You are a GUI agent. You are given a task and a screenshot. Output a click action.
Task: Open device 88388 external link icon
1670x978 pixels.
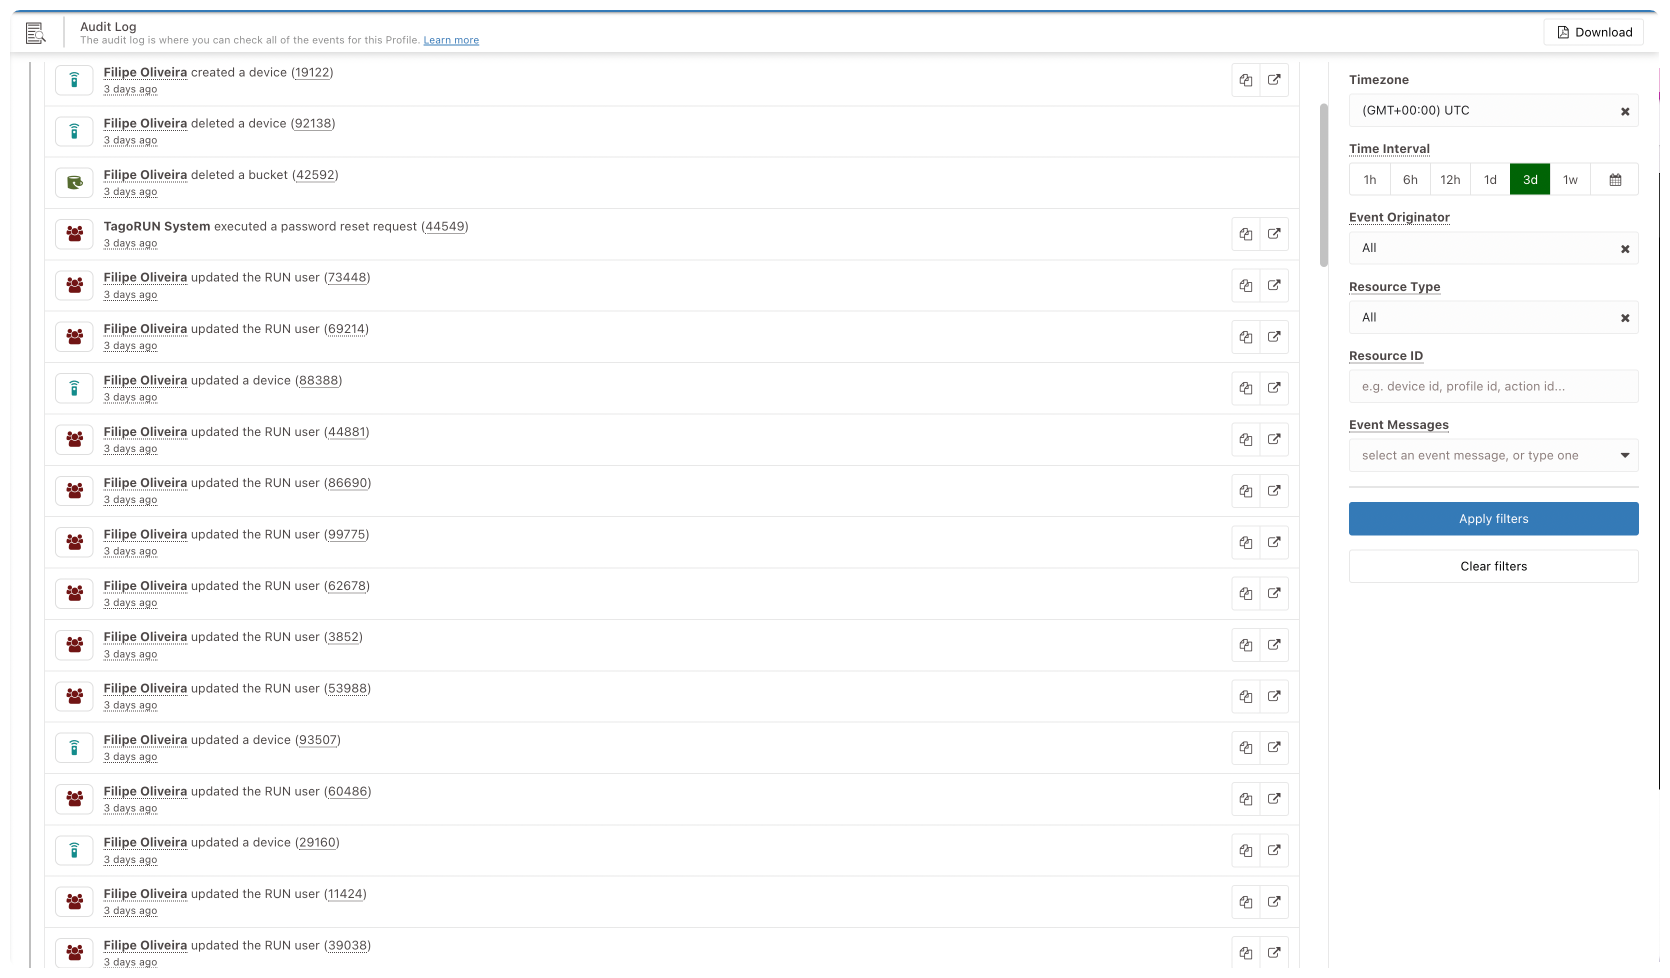pos(1274,388)
